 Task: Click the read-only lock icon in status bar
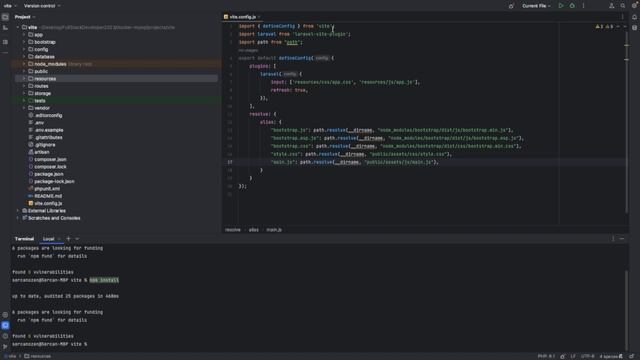(x=562, y=356)
